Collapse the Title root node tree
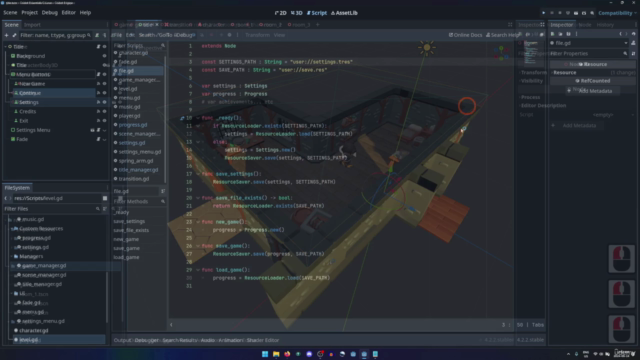 6,47
